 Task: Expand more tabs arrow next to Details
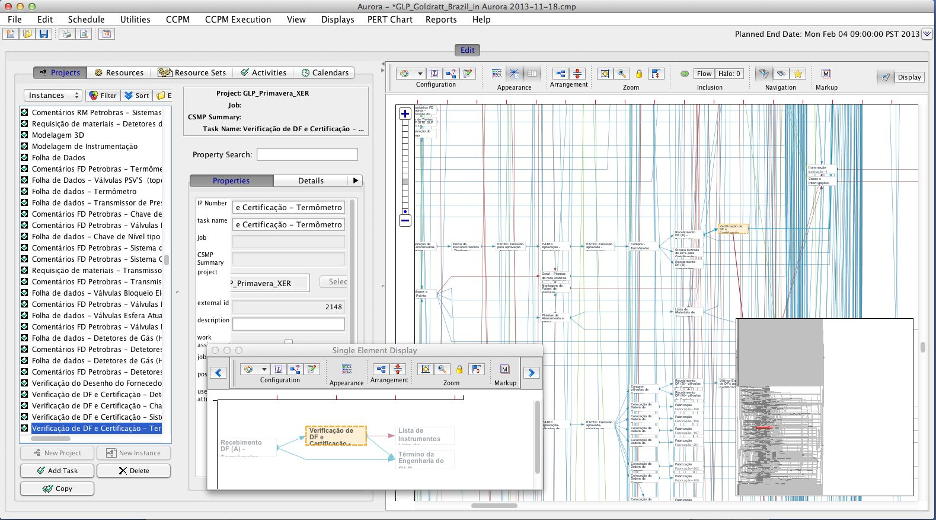click(x=355, y=181)
